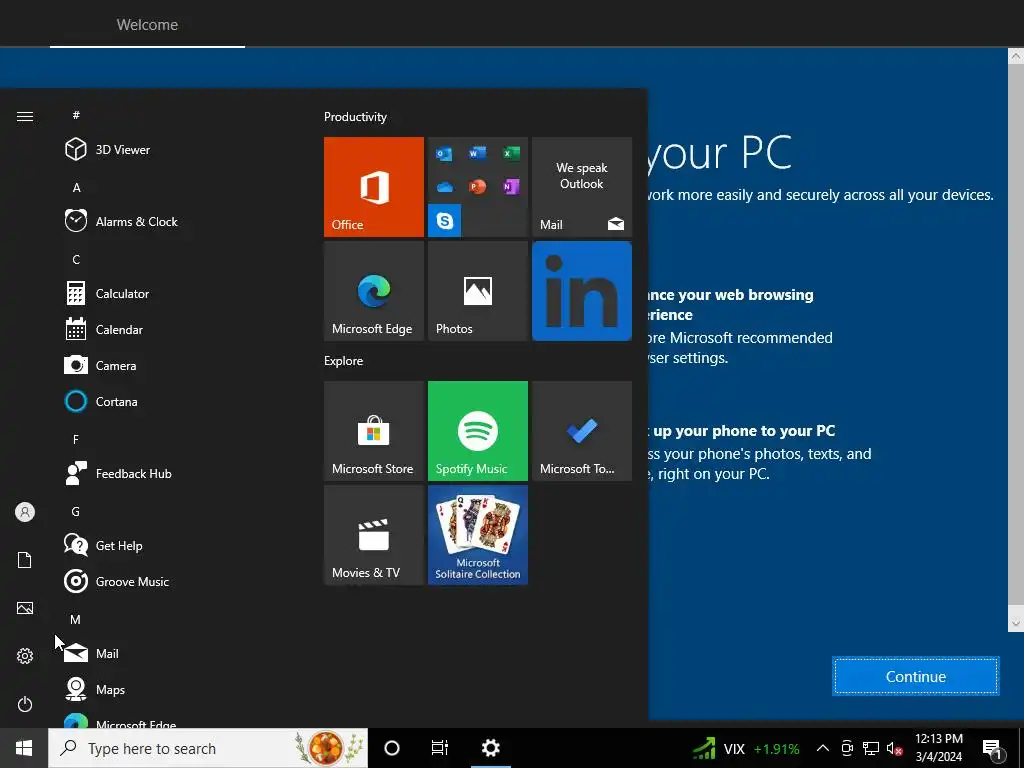Screen dimensions: 1024x768
Task: Open Pictures from the Start sidebar
Action: point(25,608)
